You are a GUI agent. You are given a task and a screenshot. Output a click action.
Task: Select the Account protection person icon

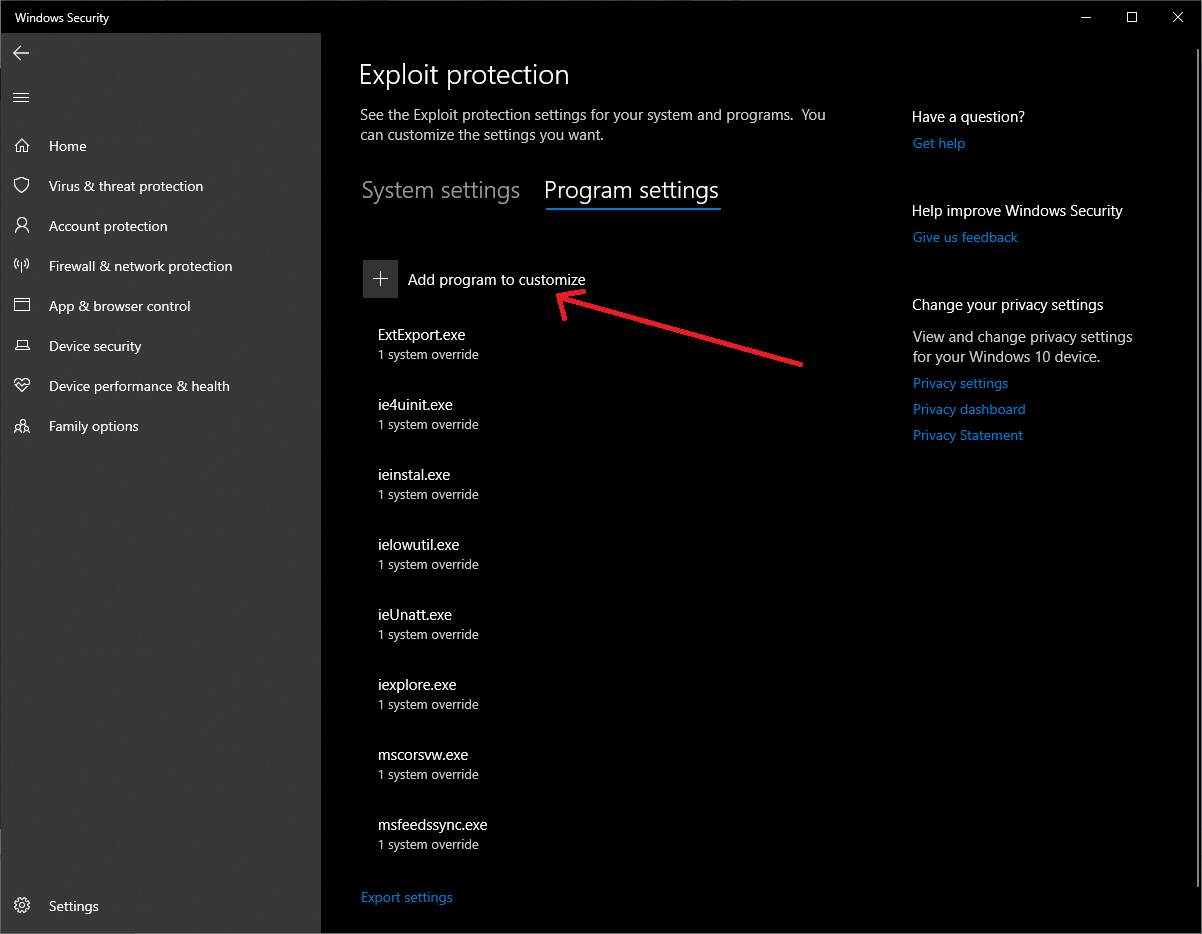(22, 226)
